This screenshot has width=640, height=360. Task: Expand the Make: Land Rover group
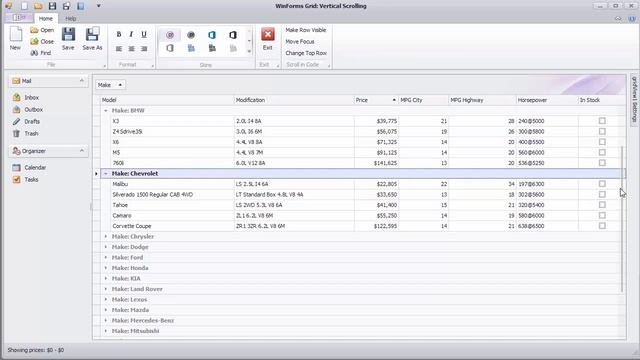(x=106, y=289)
